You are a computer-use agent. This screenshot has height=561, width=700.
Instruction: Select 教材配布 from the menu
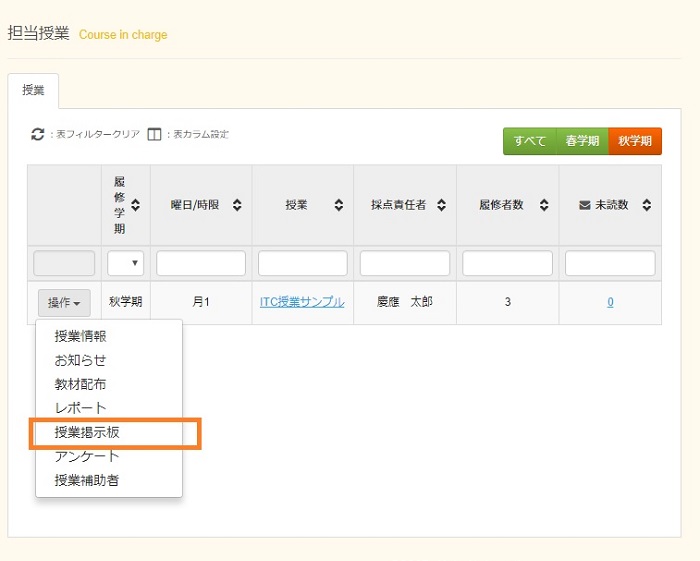tap(80, 384)
